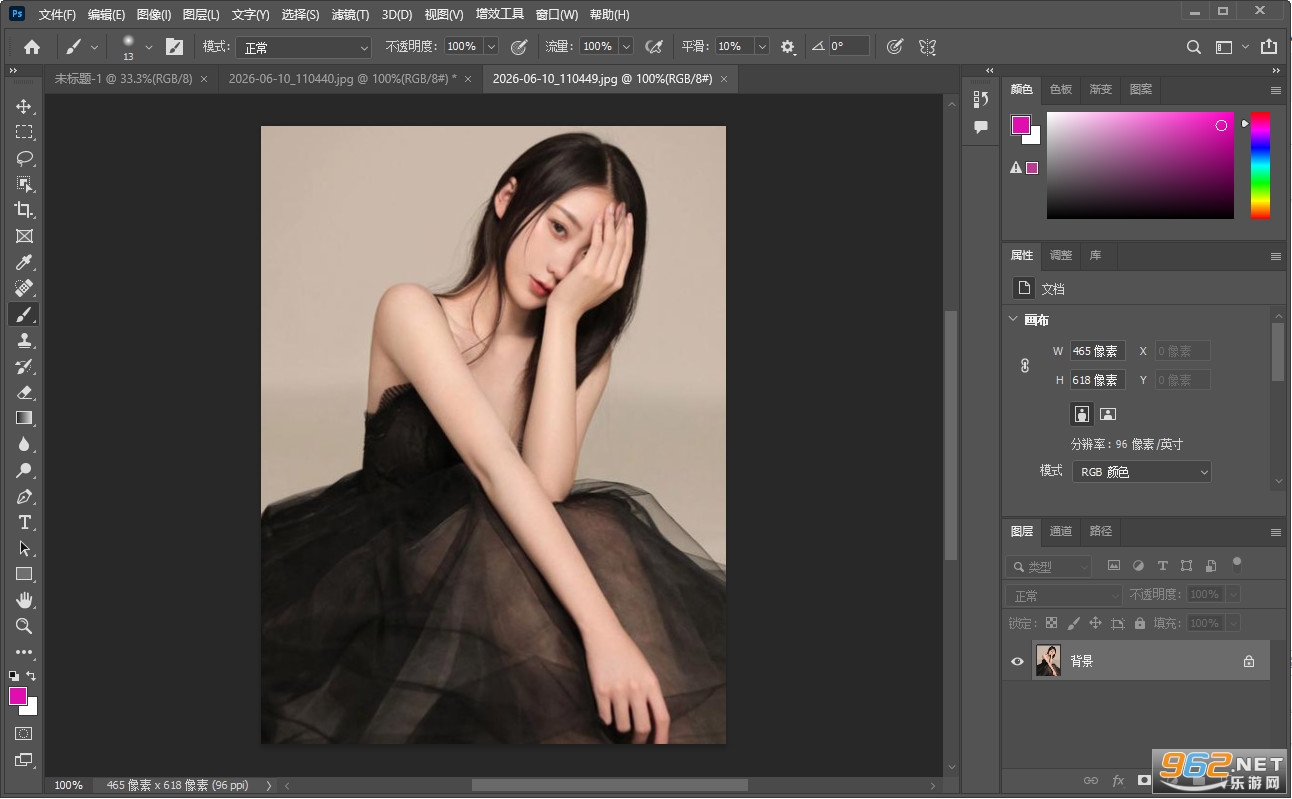Open the blend 模式 dropdown showing 正常
This screenshot has height=799, width=1292.
tap(304, 47)
